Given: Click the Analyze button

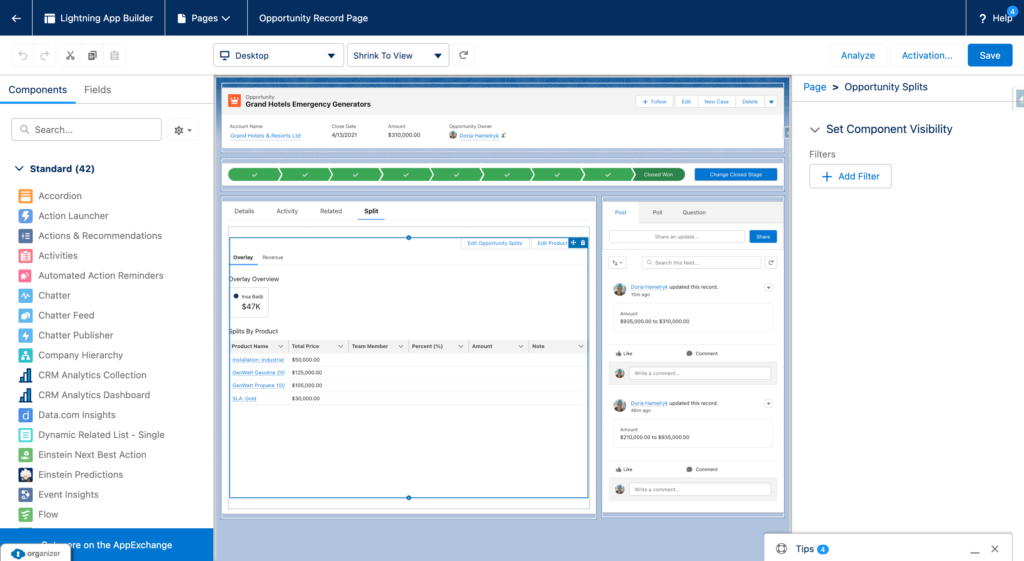Looking at the screenshot, I should (x=857, y=56).
